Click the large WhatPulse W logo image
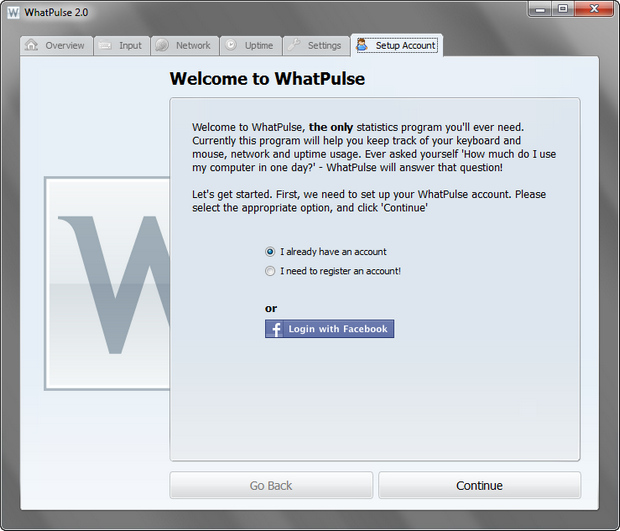 [x=108, y=283]
